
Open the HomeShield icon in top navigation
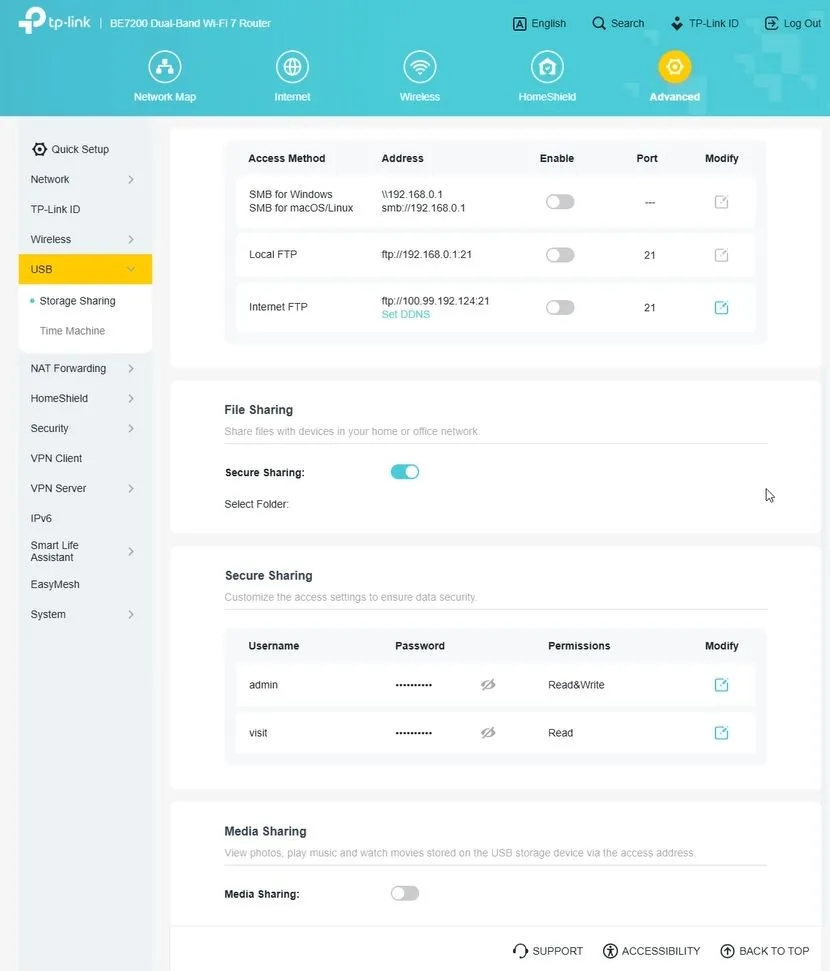(x=547, y=68)
